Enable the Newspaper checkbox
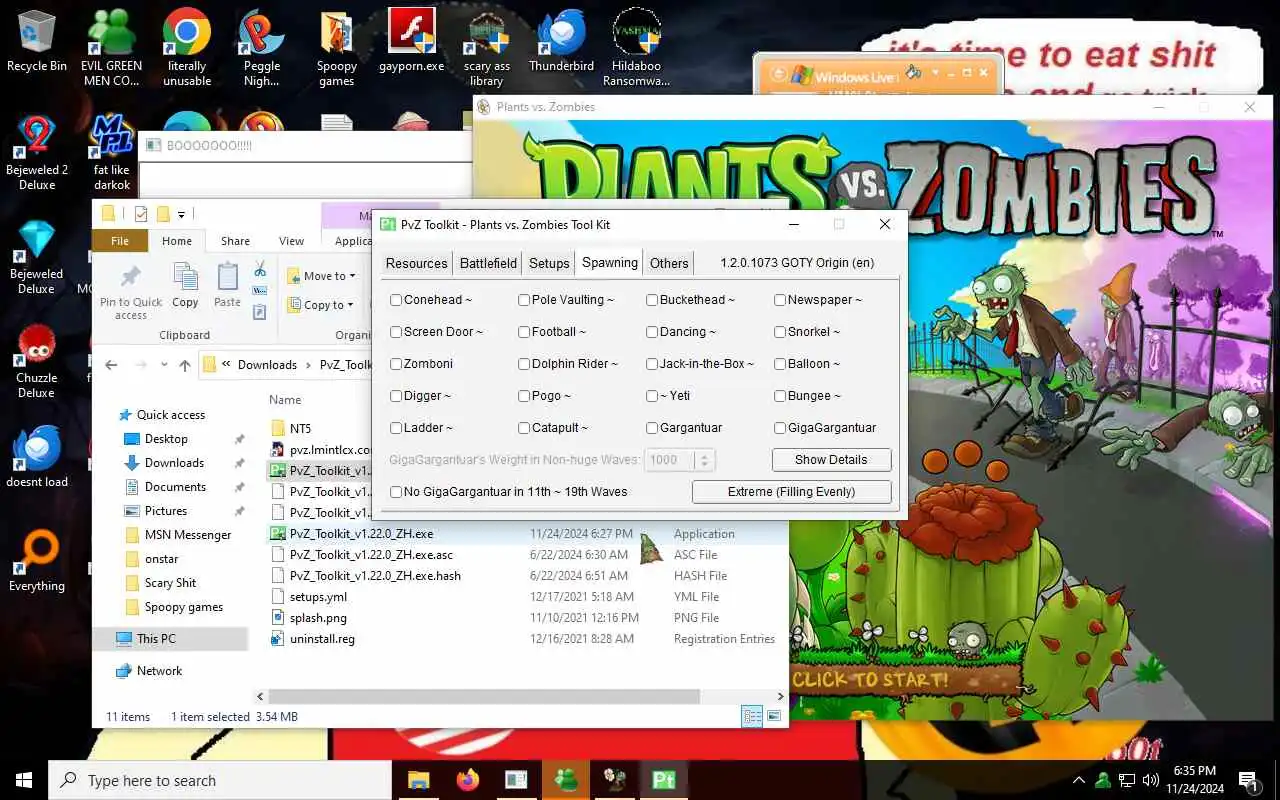Screen dimensions: 1280x800 click(780, 300)
